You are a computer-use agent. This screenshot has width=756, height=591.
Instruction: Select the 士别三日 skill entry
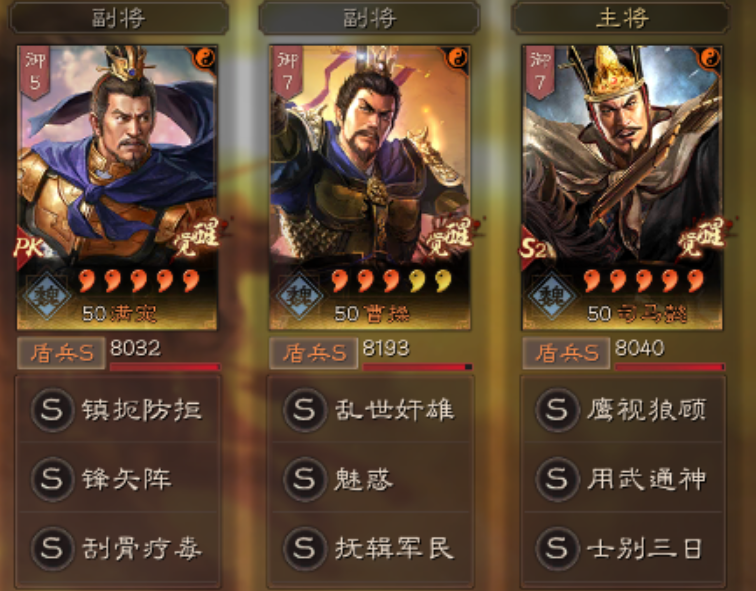click(x=623, y=549)
